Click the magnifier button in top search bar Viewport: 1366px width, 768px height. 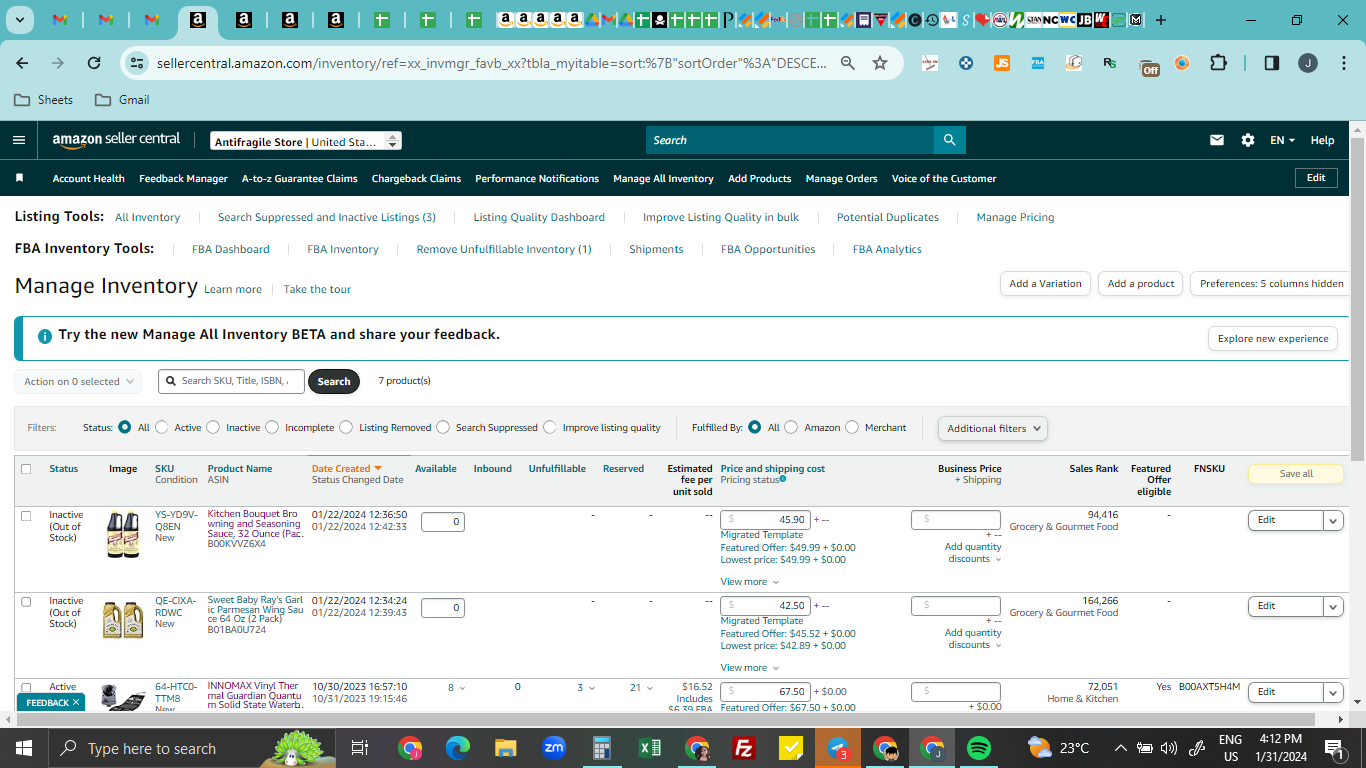(x=949, y=140)
